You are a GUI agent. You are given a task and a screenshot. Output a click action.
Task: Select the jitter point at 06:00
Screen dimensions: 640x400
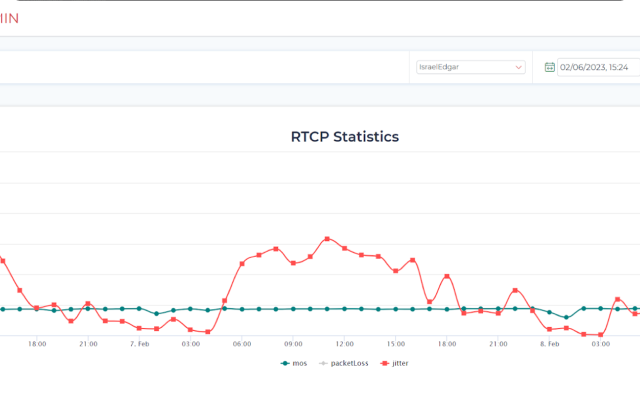pyautogui.click(x=242, y=264)
